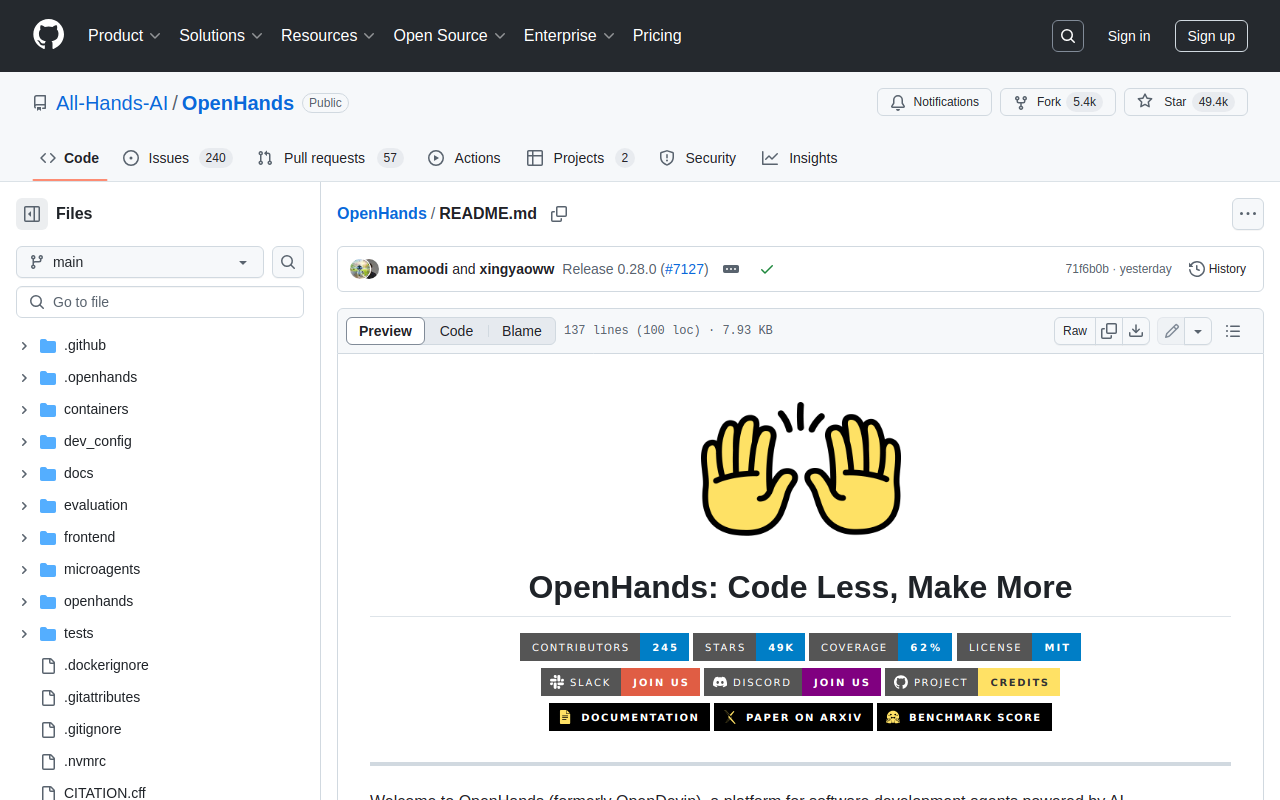
Task: Open the Slack Join Us badge
Action: [x=620, y=682]
